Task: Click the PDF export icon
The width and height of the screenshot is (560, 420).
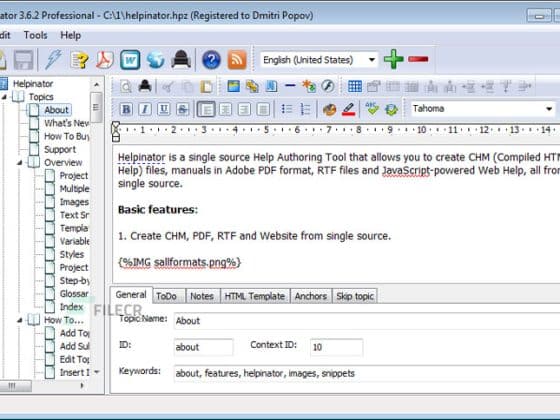Action: pyautogui.click(x=104, y=60)
